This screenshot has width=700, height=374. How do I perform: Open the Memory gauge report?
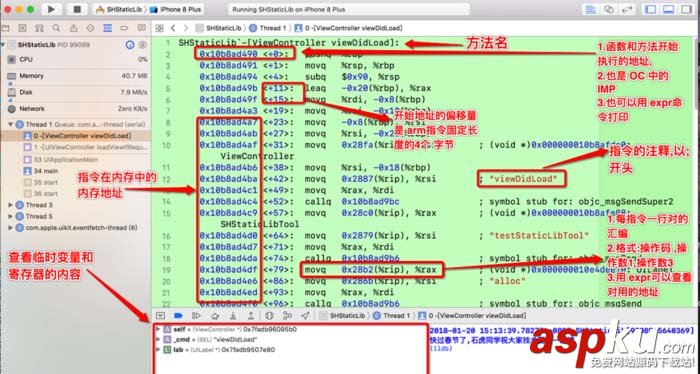(76, 76)
